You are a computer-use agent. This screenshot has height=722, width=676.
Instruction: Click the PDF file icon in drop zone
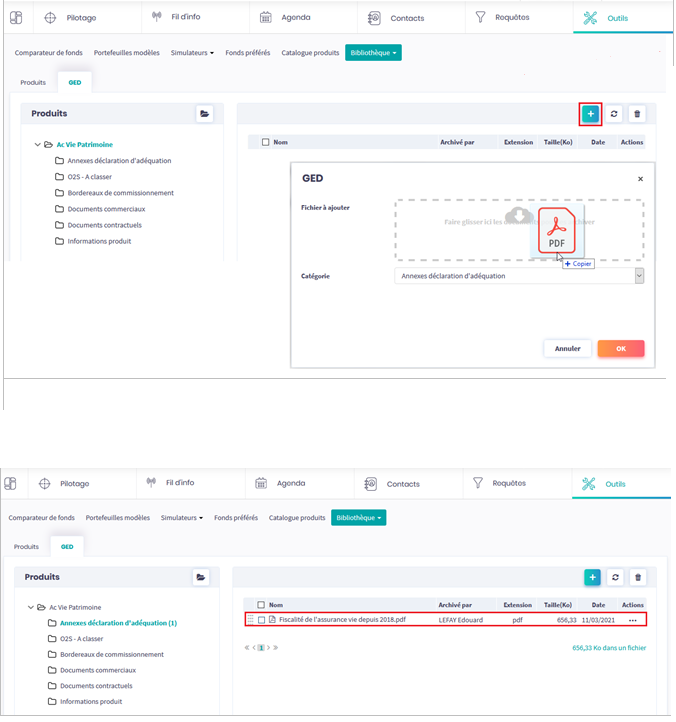coord(556,230)
